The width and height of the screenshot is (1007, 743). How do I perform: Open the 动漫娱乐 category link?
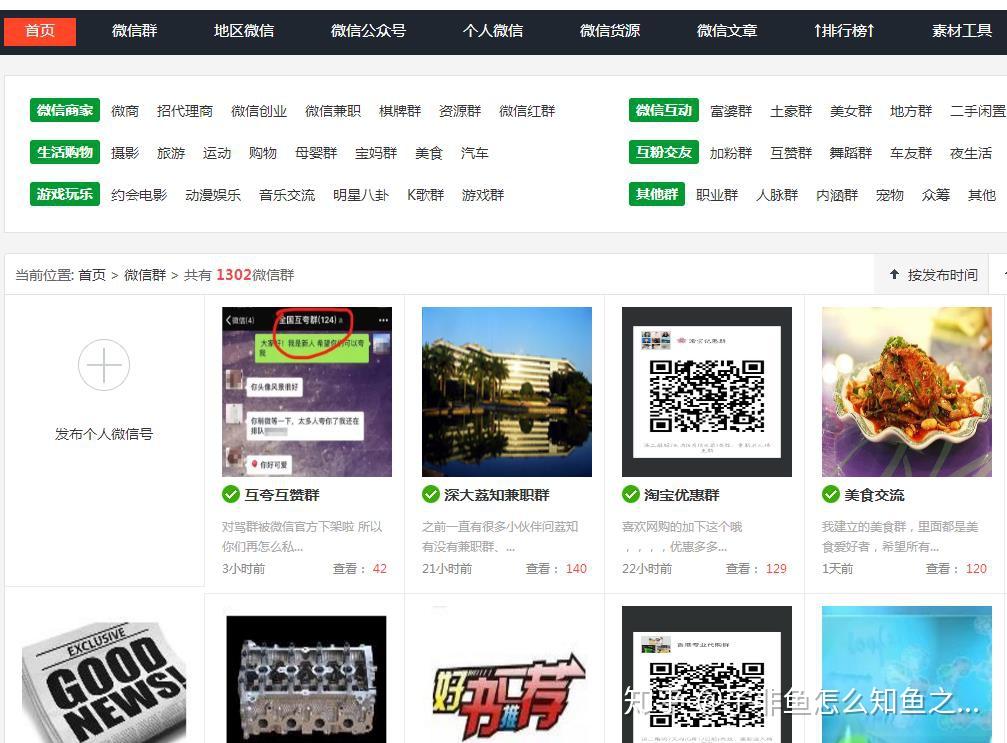(213, 195)
